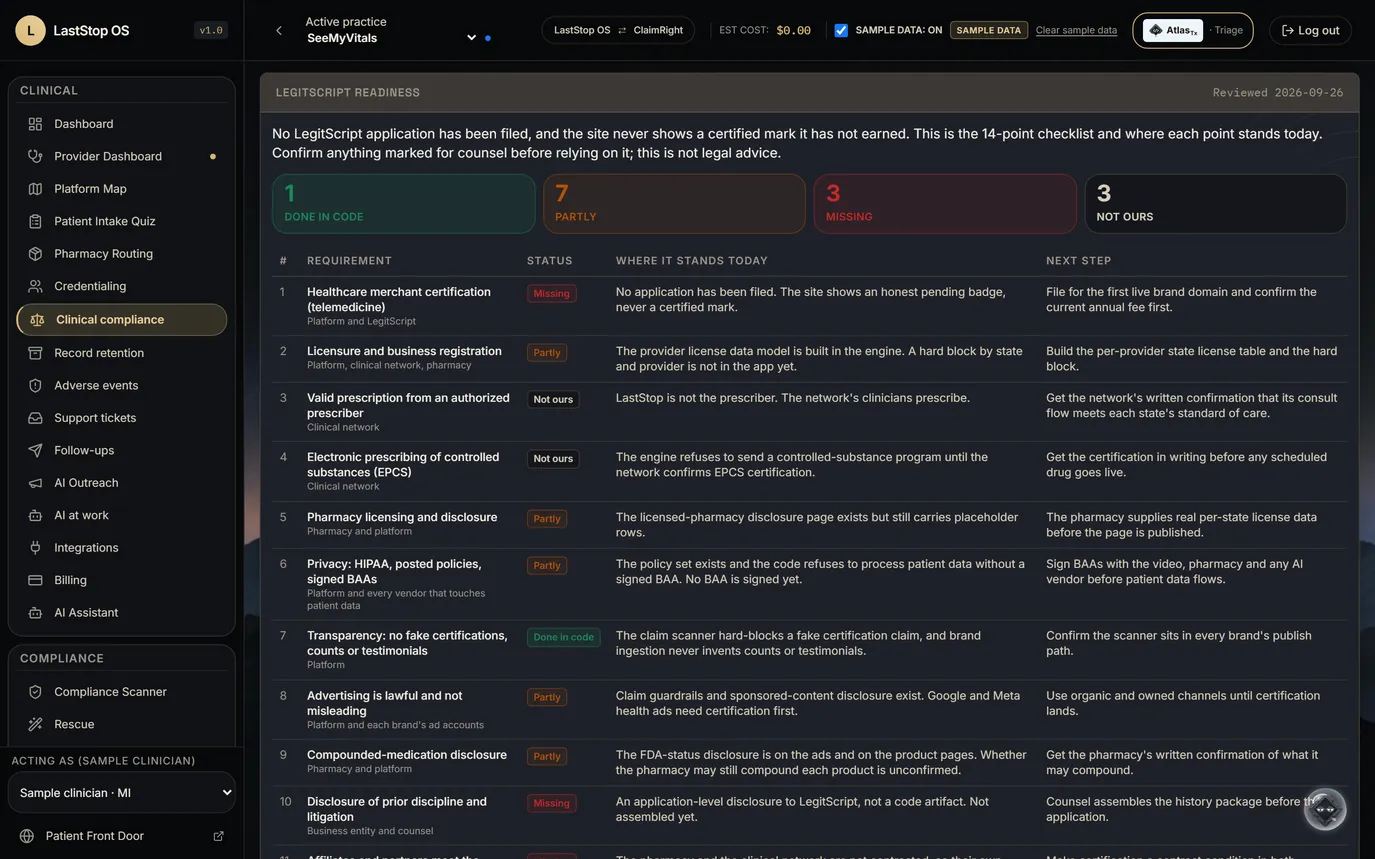Screen dimensions: 1375x859
Task: Click the Adverse events shield icon
Action: [x=35, y=385]
